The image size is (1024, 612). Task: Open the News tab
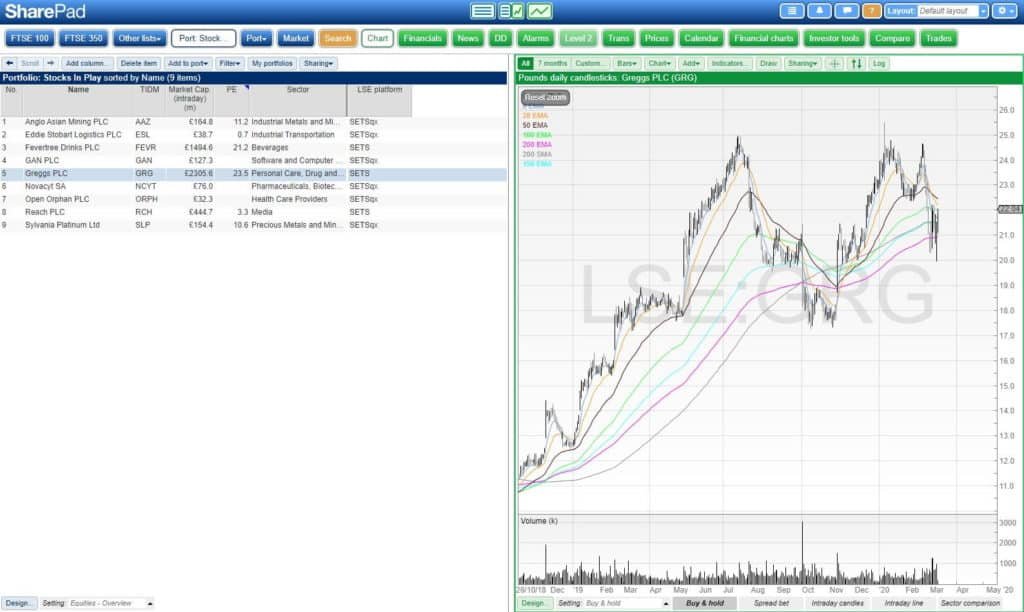pos(468,39)
